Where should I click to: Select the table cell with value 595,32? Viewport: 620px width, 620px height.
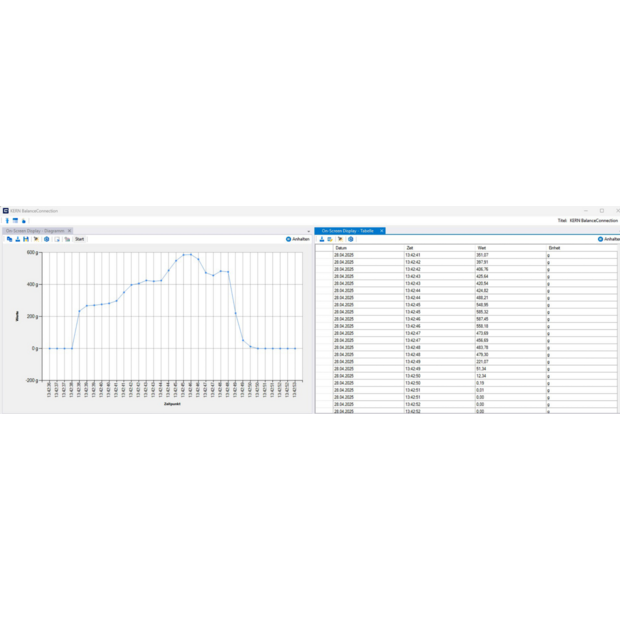[482, 311]
